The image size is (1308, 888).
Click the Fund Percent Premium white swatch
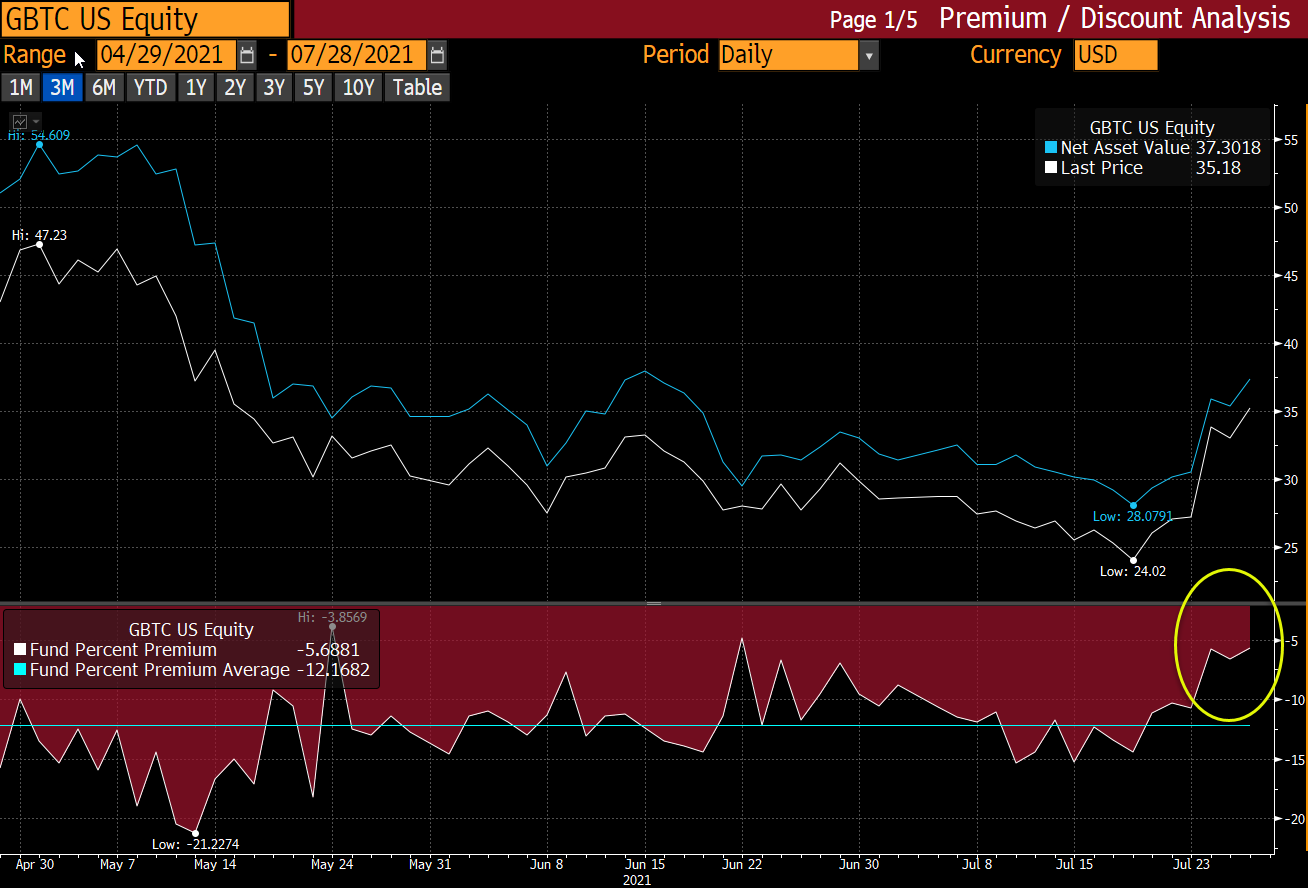point(20,650)
